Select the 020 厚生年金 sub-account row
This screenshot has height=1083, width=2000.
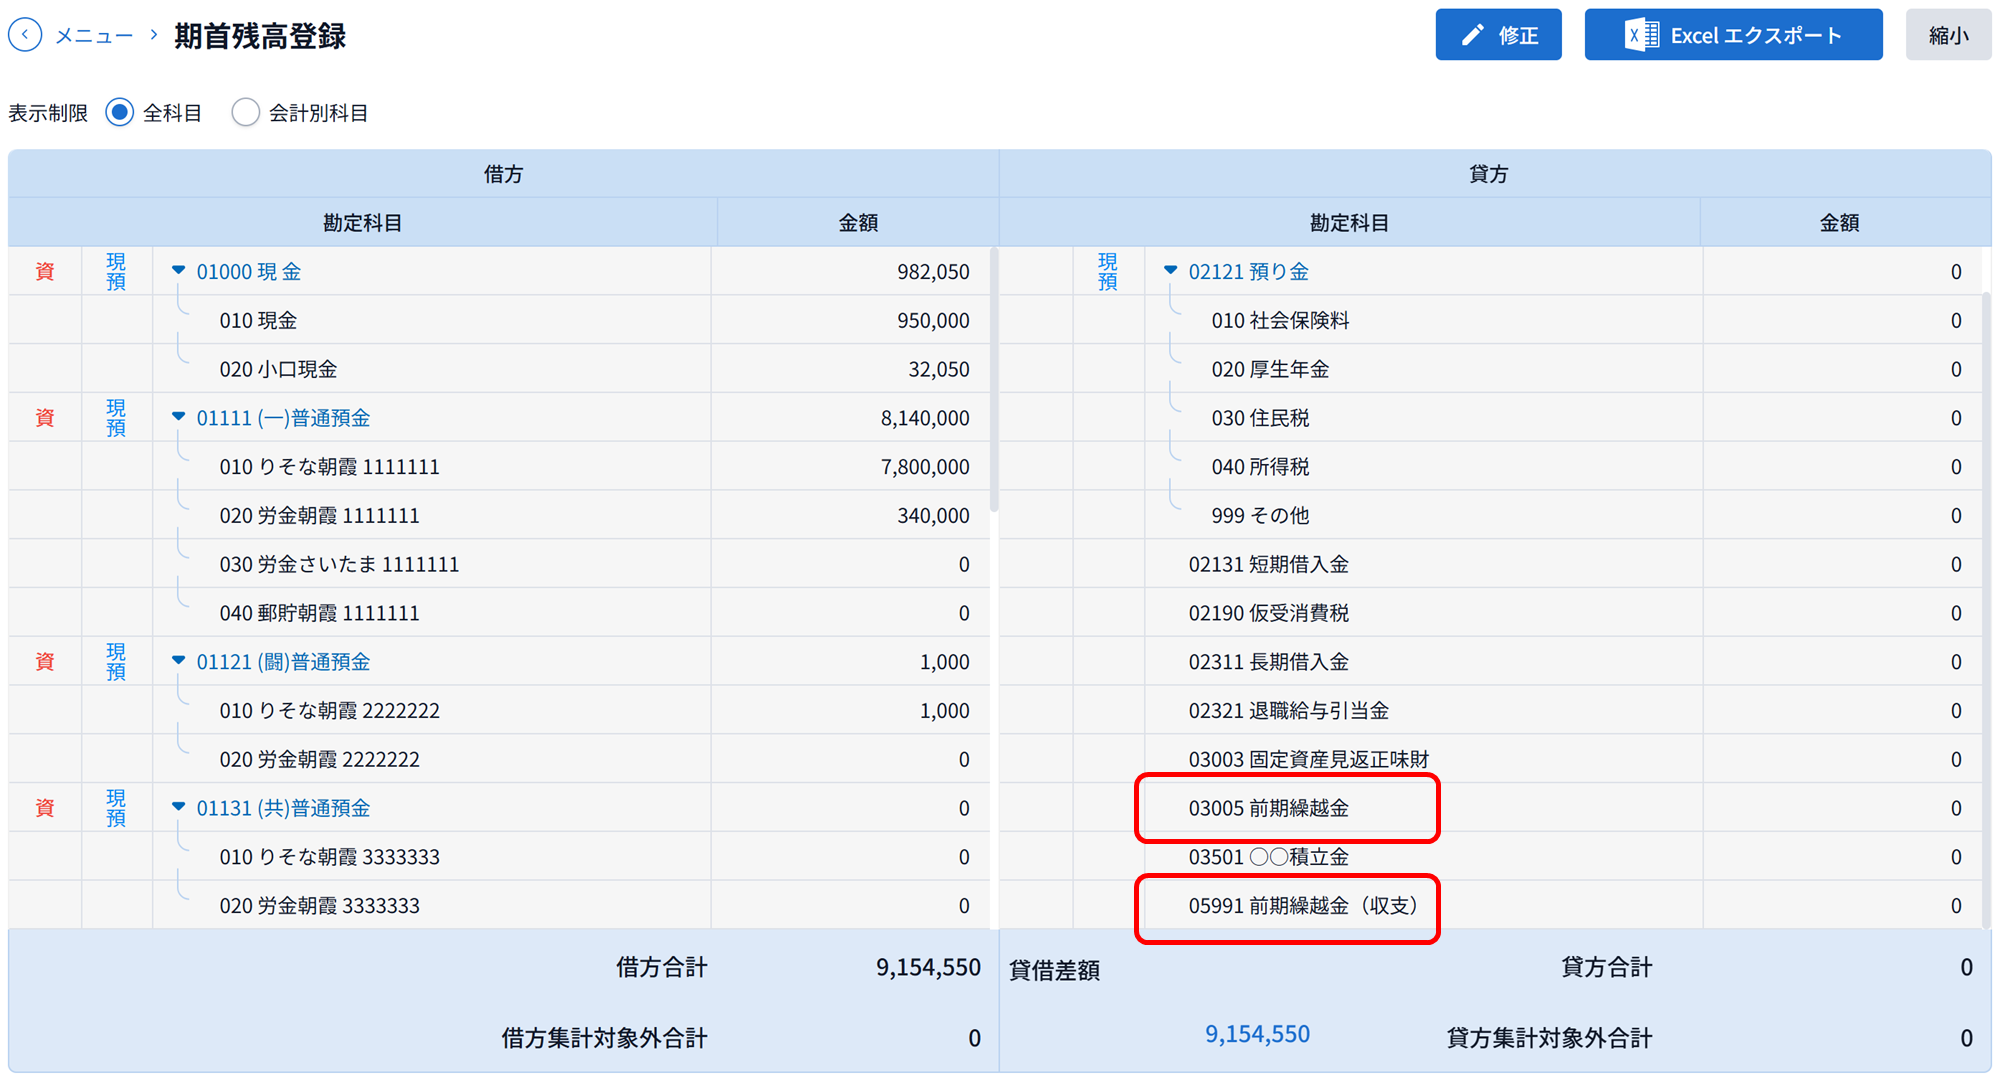pos(1491,369)
